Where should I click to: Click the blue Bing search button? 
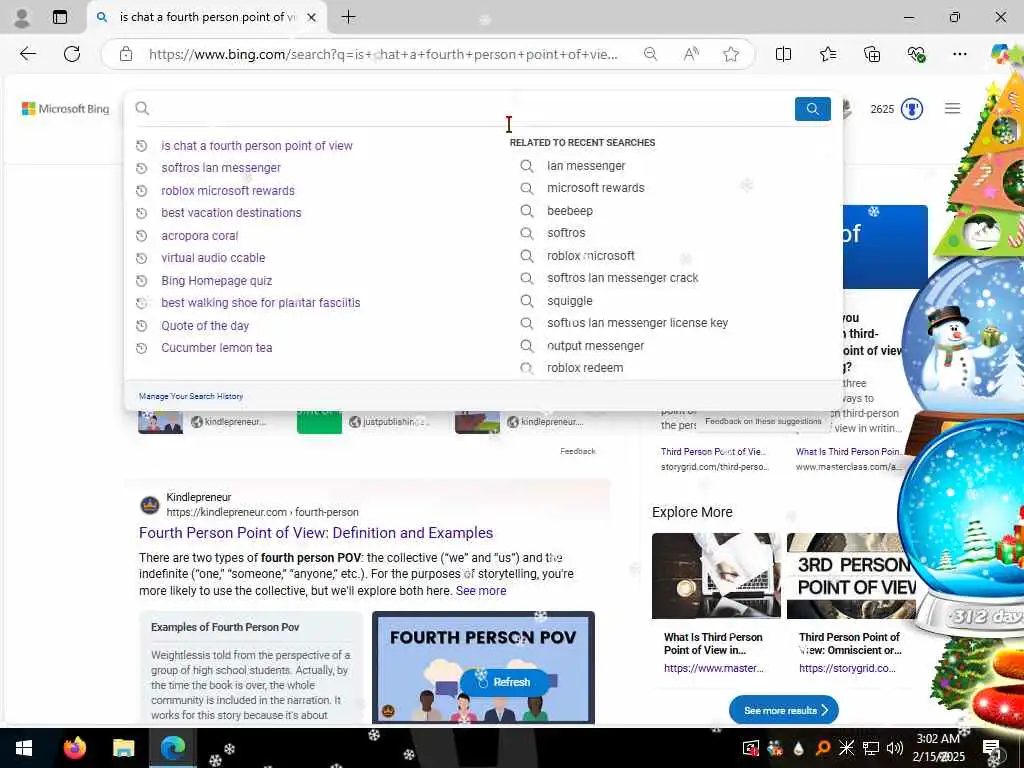(x=812, y=109)
